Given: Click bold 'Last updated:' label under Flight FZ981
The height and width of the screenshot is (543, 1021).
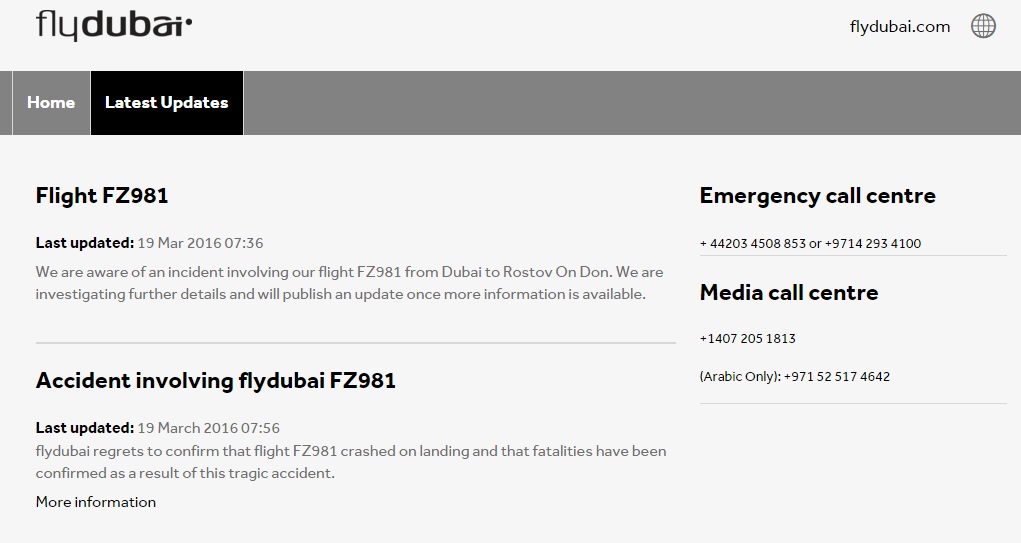Looking at the screenshot, I should coord(84,243).
